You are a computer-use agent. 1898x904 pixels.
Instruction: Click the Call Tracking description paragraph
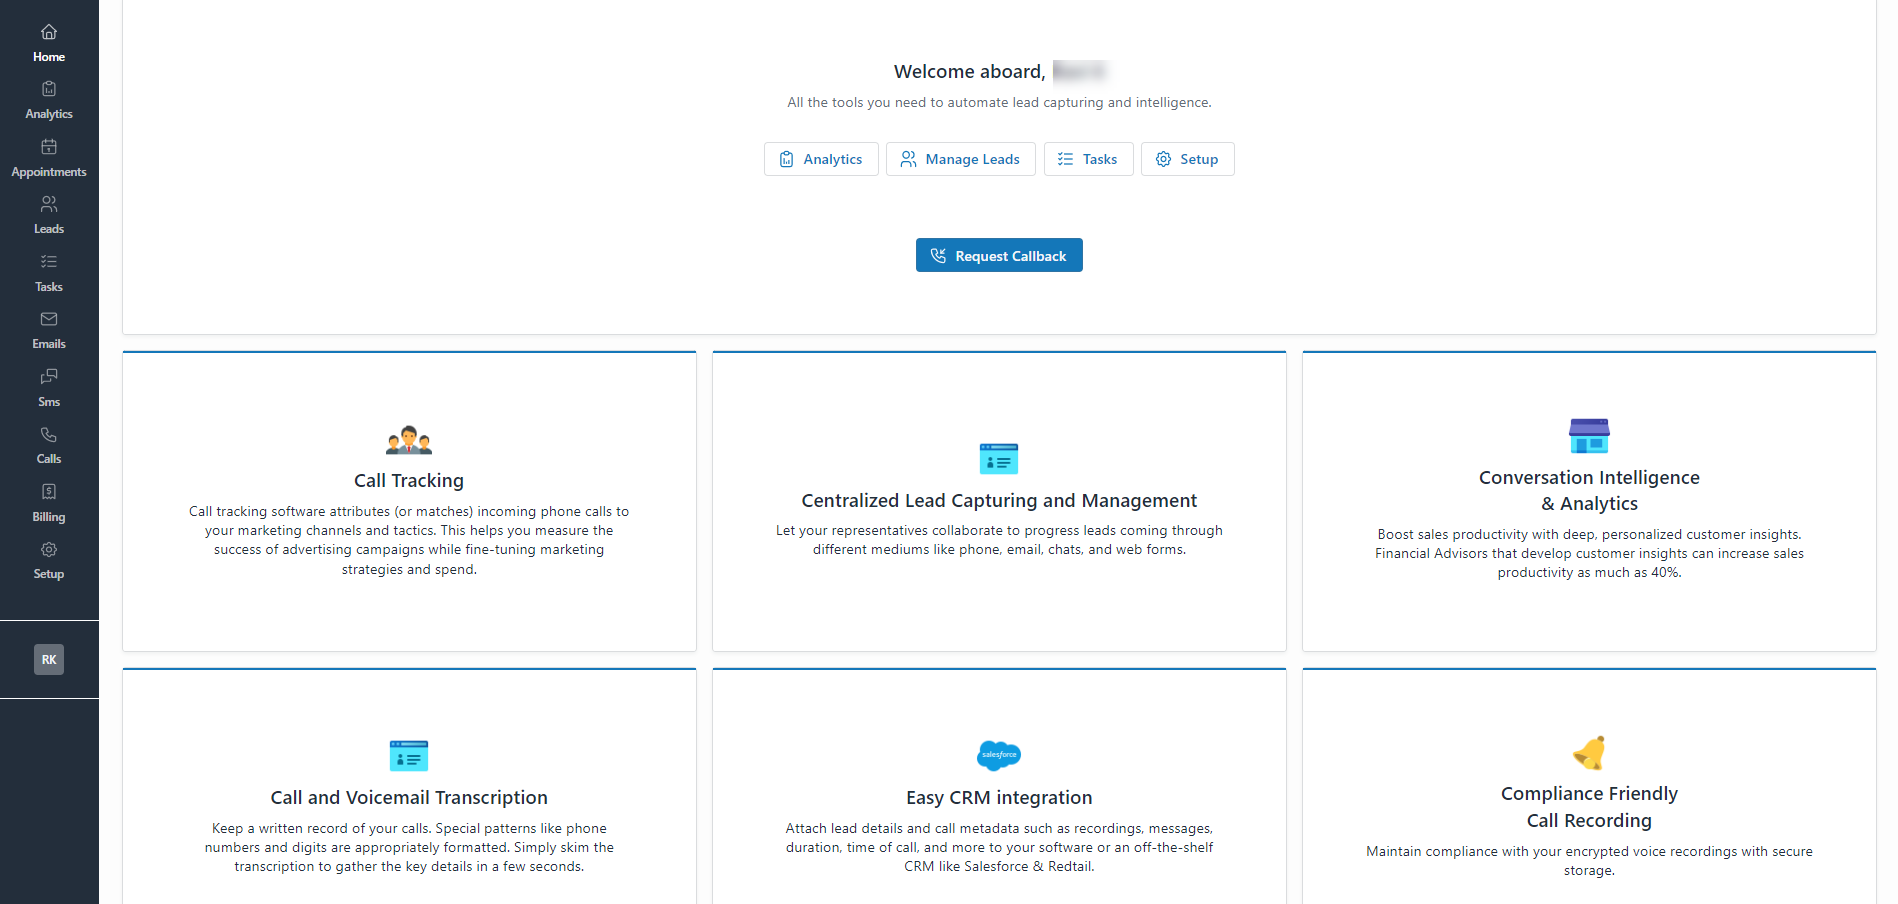pyautogui.click(x=409, y=540)
